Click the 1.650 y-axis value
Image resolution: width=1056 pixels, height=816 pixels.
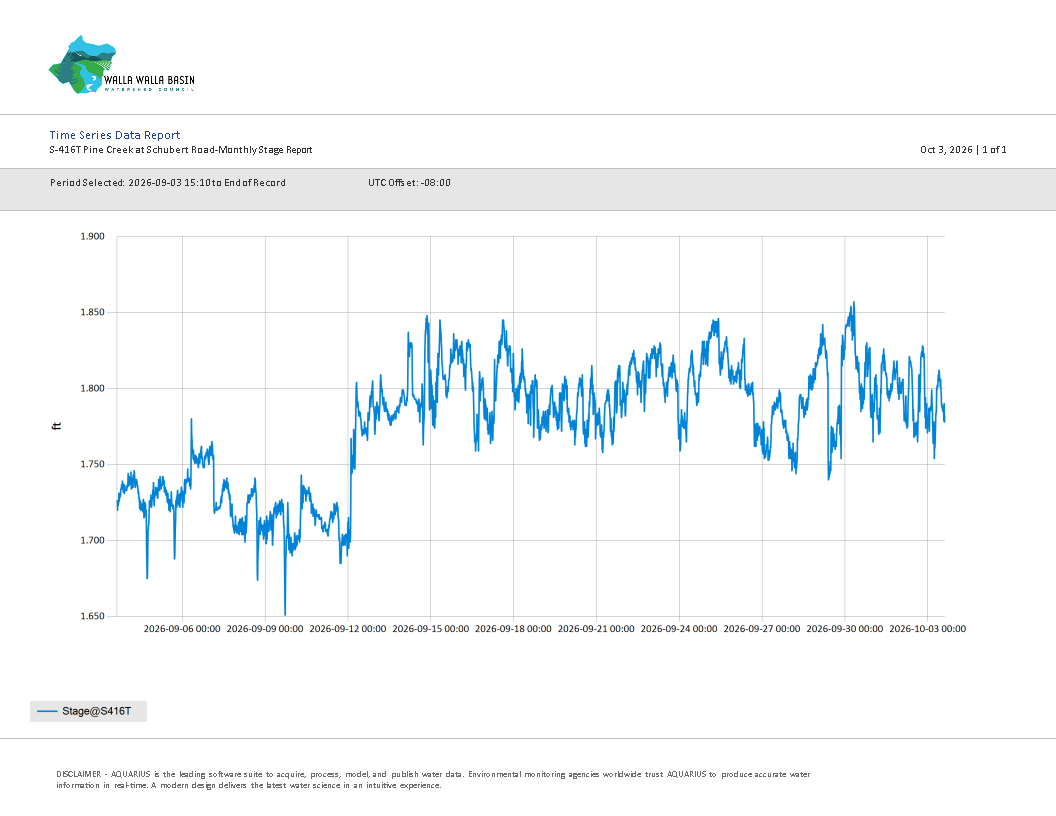coord(92,616)
